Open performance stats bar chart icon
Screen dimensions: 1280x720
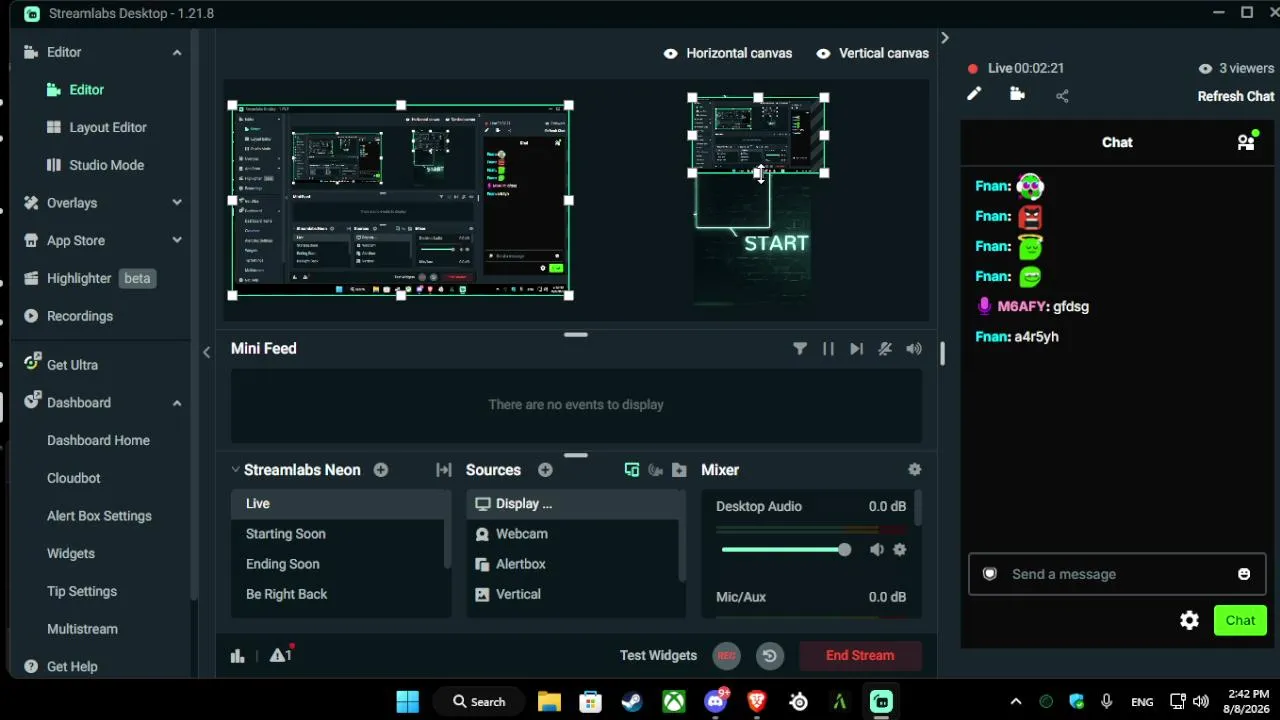pos(237,656)
